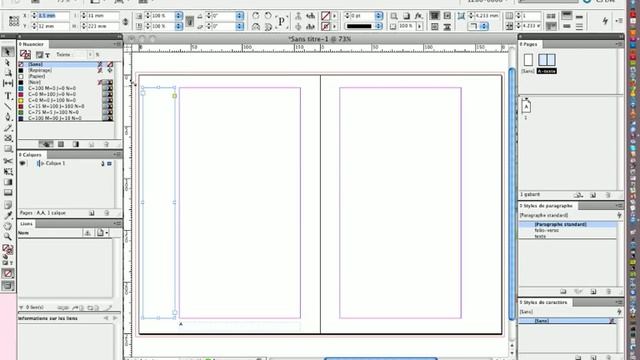Screen dimensions: 640x360
Task: Click new page icon in Pages panel
Action: 593,195
